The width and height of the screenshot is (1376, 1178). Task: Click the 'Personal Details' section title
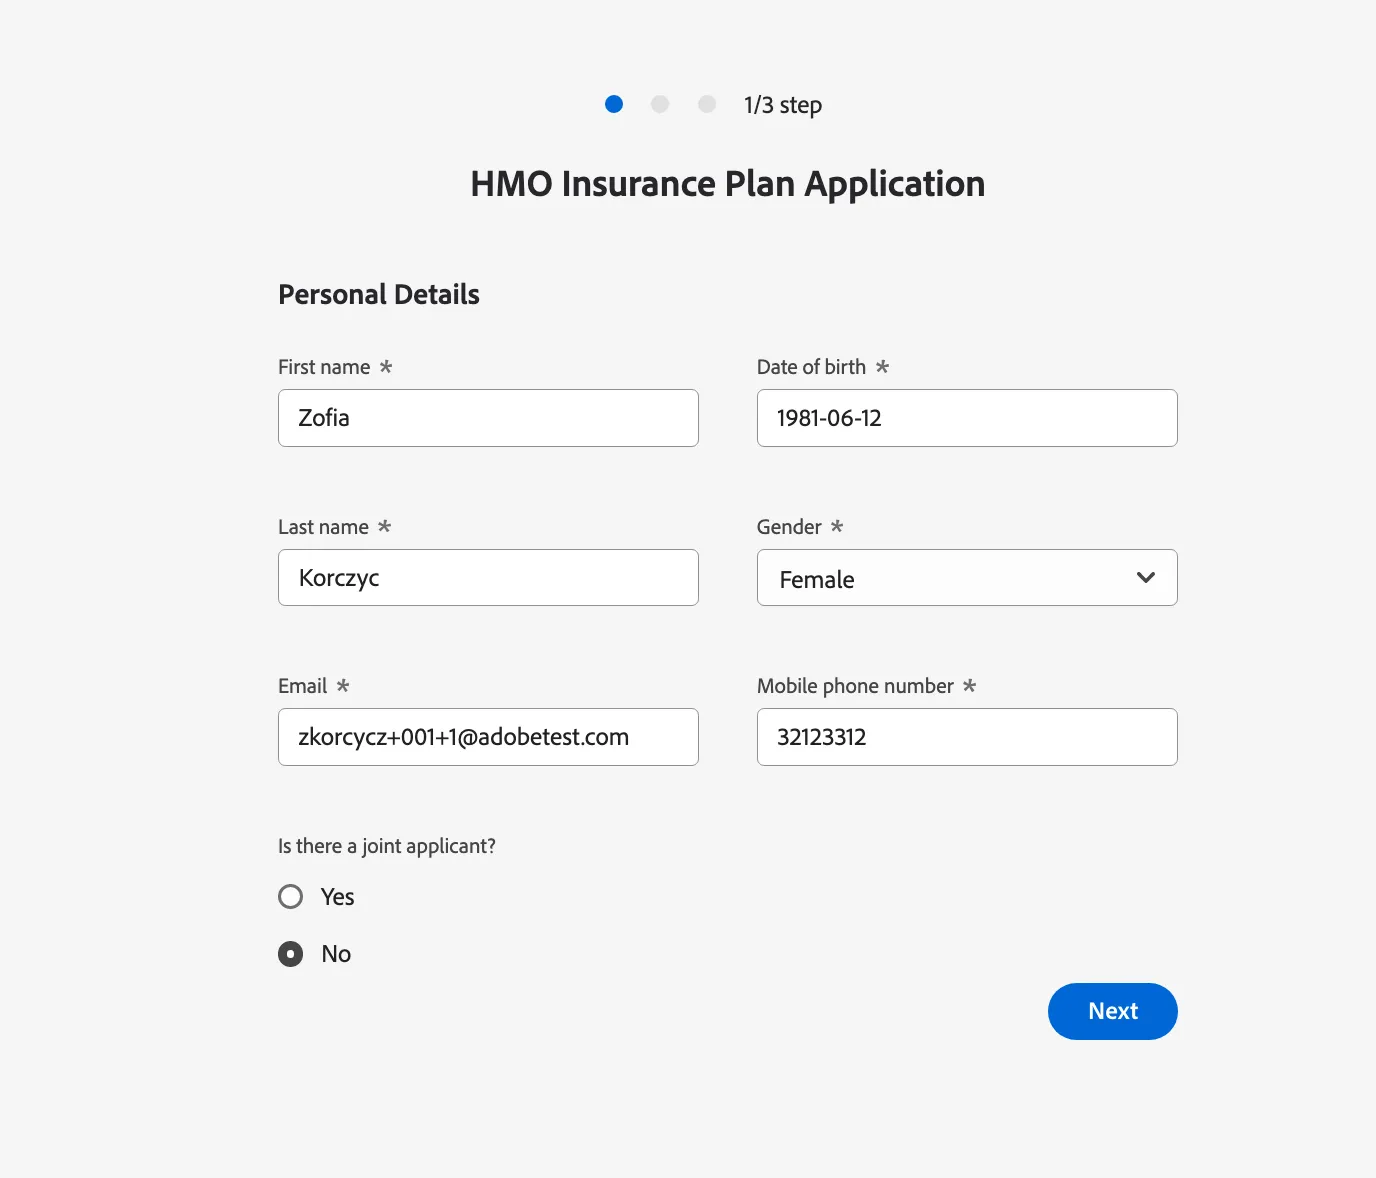(379, 295)
